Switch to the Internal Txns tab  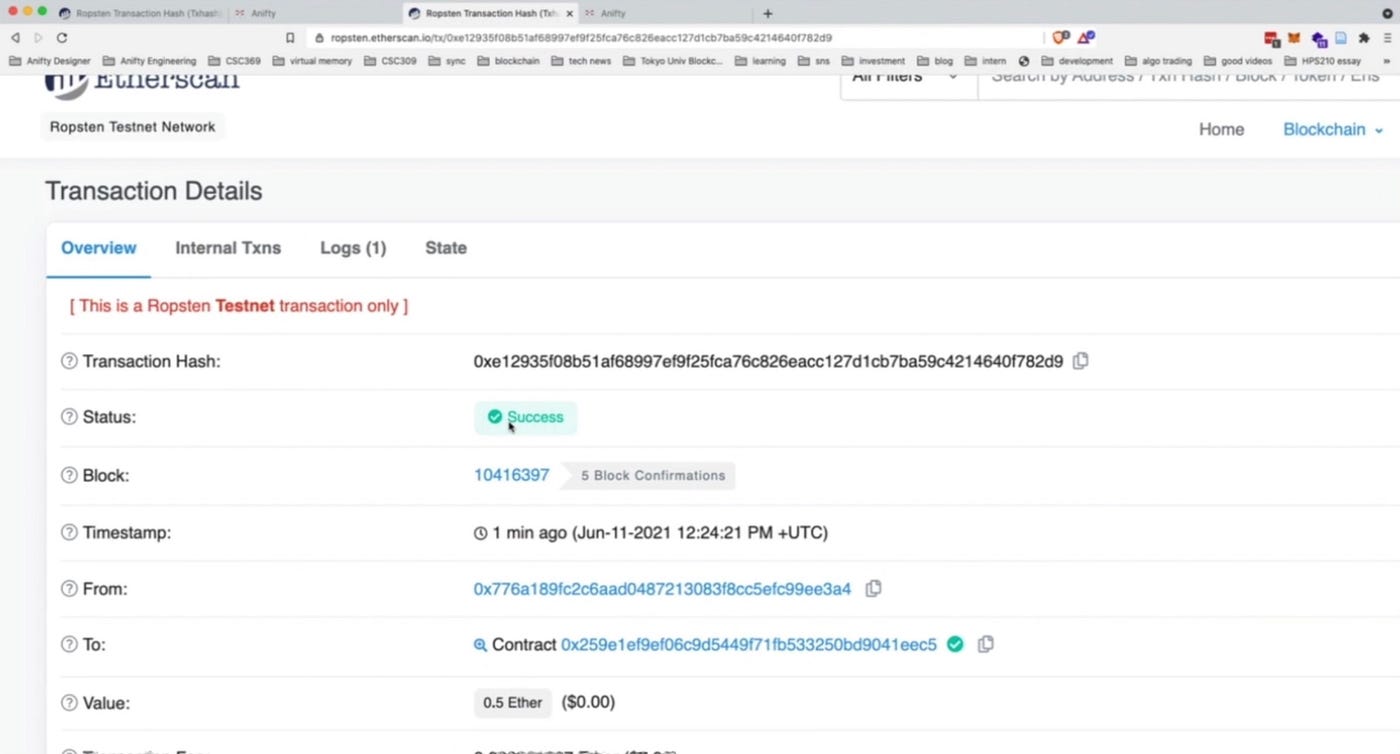[x=228, y=248]
